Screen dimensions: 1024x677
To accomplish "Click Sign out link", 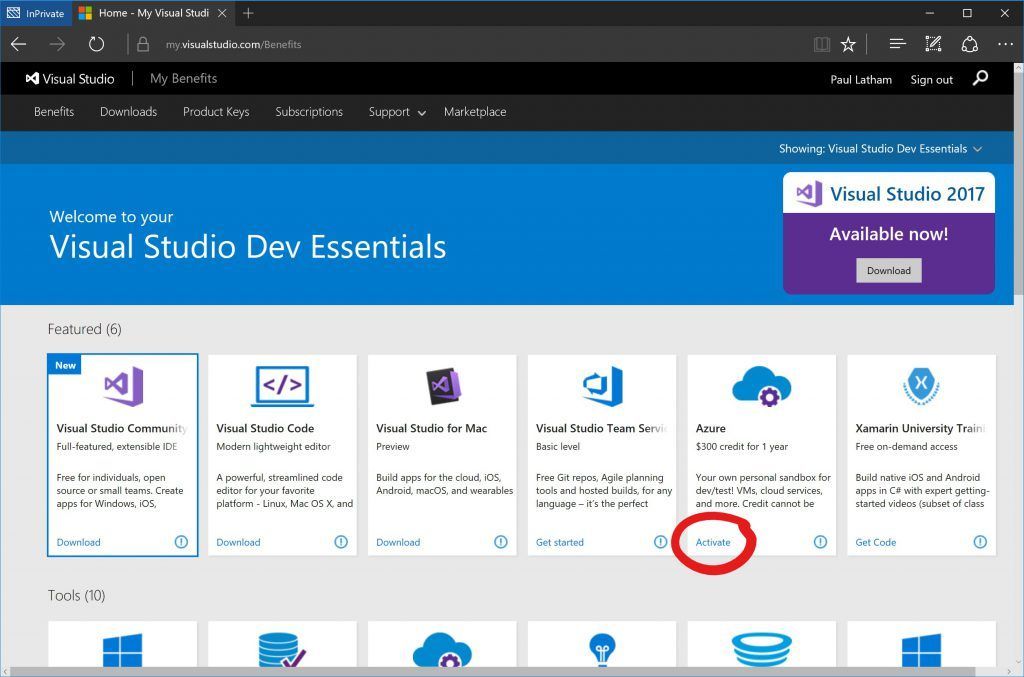I will pyautogui.click(x=931, y=80).
